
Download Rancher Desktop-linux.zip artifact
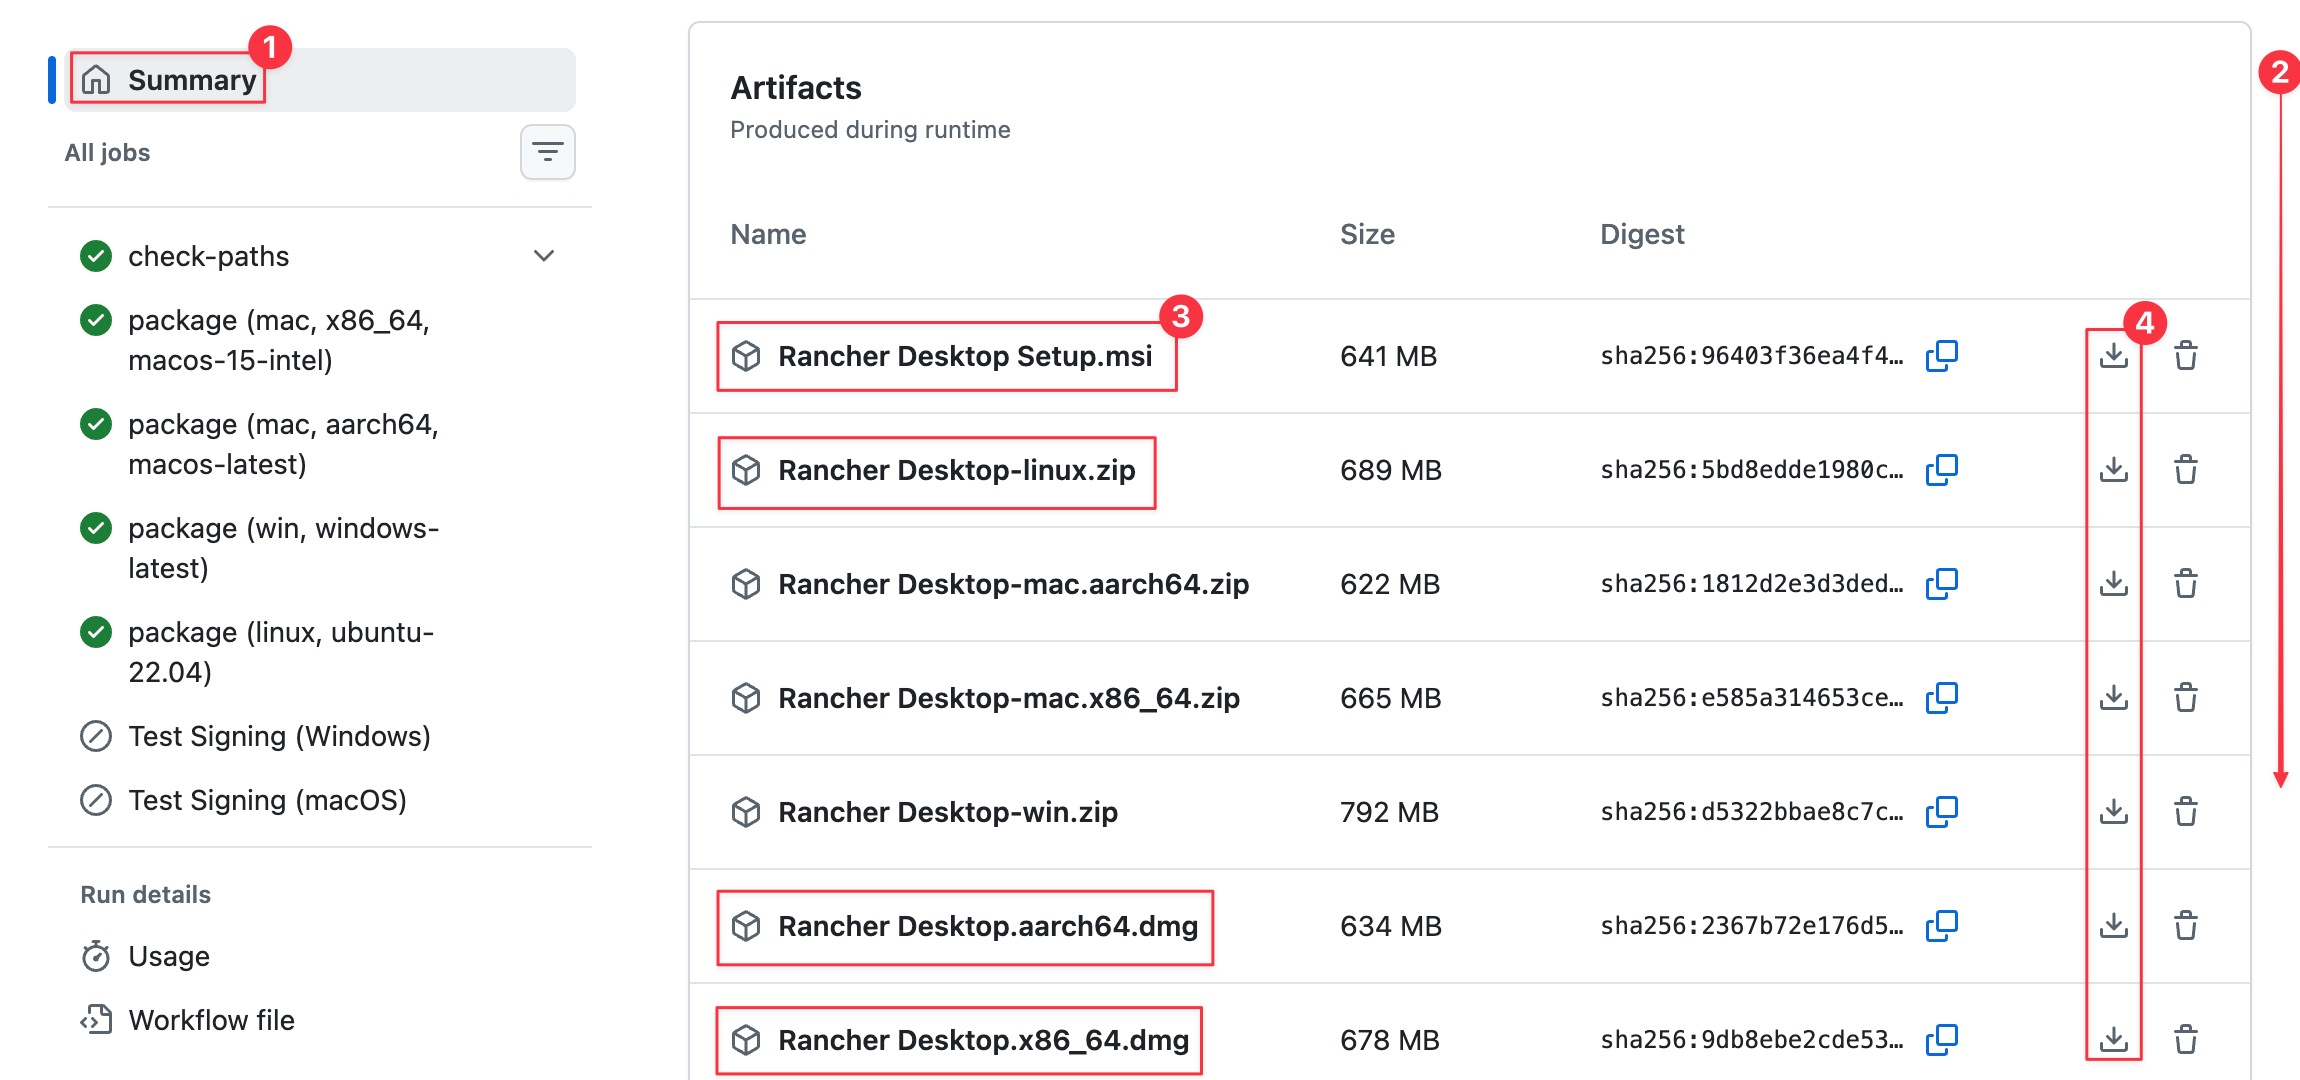tap(2113, 470)
